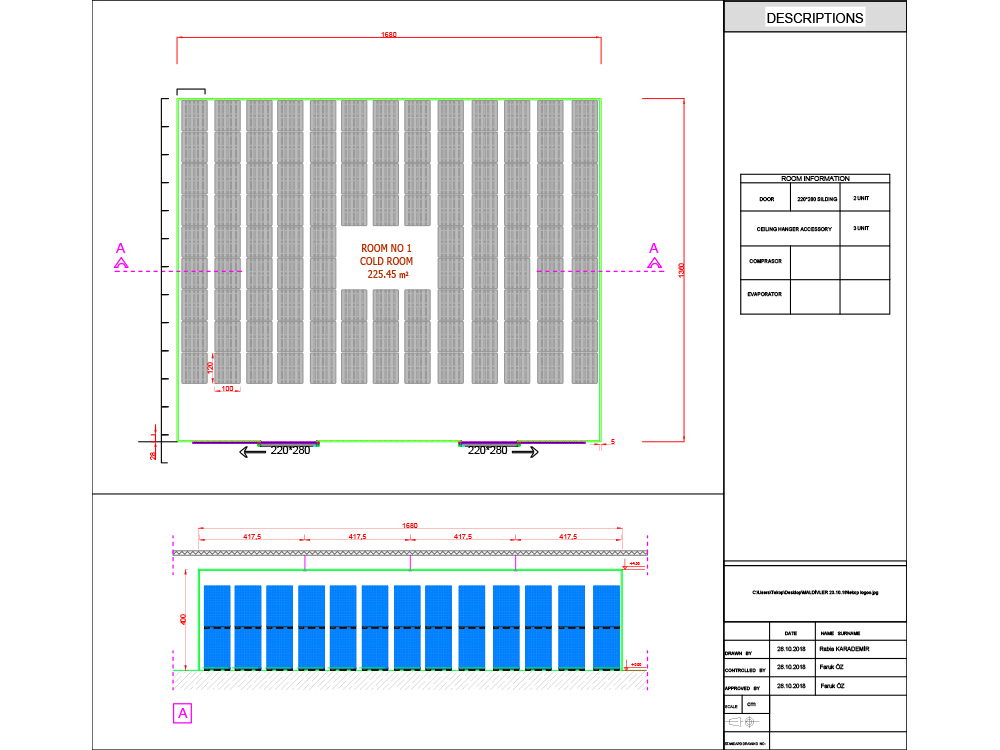Image resolution: width=1000 pixels, height=750 pixels.
Task: Click the logo file path text
Action: point(814,593)
